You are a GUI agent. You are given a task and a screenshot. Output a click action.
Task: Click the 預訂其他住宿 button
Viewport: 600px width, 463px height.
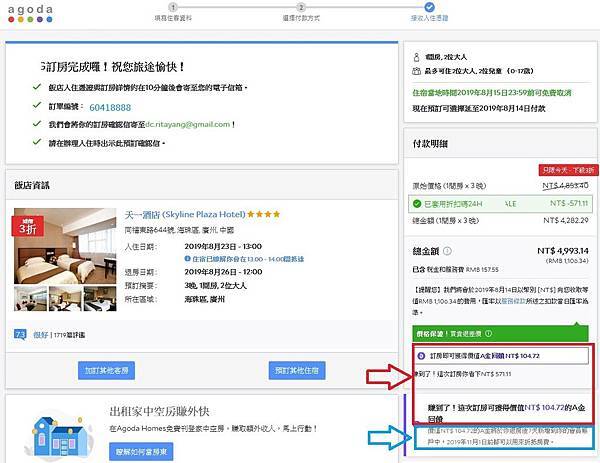[x=297, y=370]
